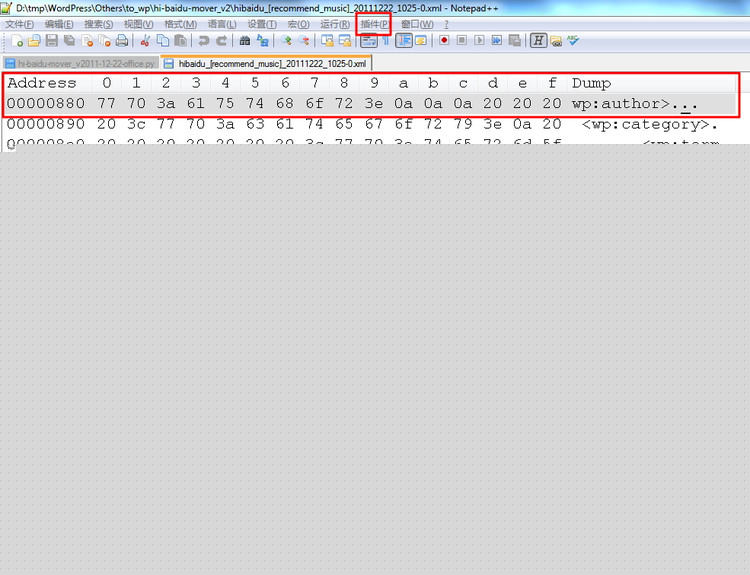Screen dimensions: 750x575
Task: Zoom out using the toolbar icon
Action: click(x=303, y=41)
